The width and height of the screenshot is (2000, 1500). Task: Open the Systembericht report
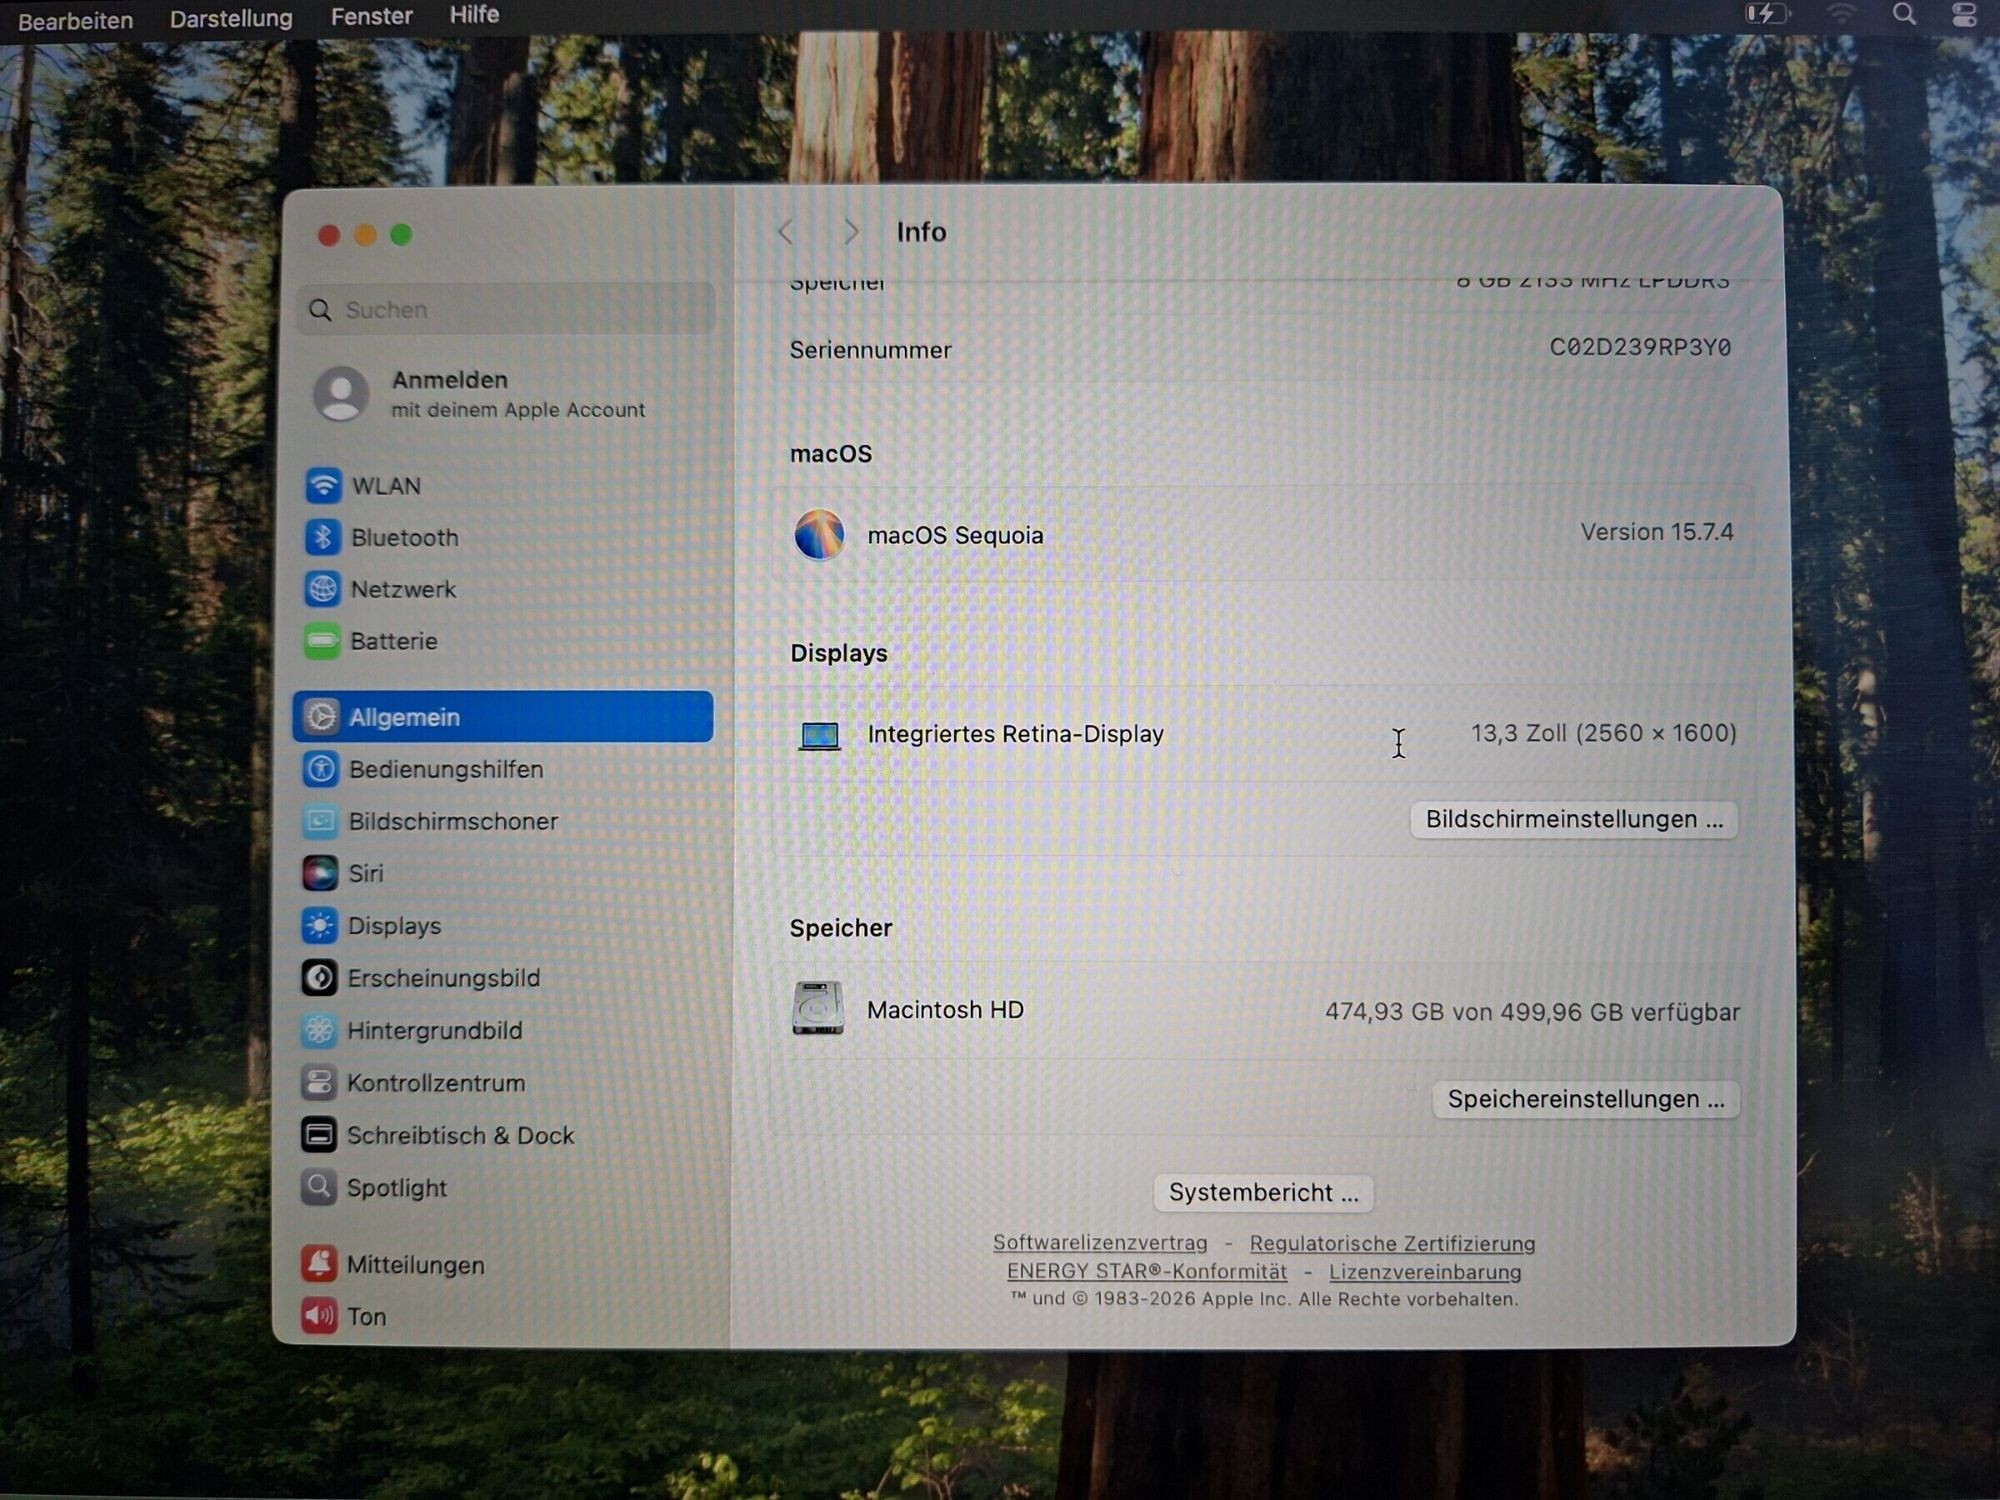1263,1192
